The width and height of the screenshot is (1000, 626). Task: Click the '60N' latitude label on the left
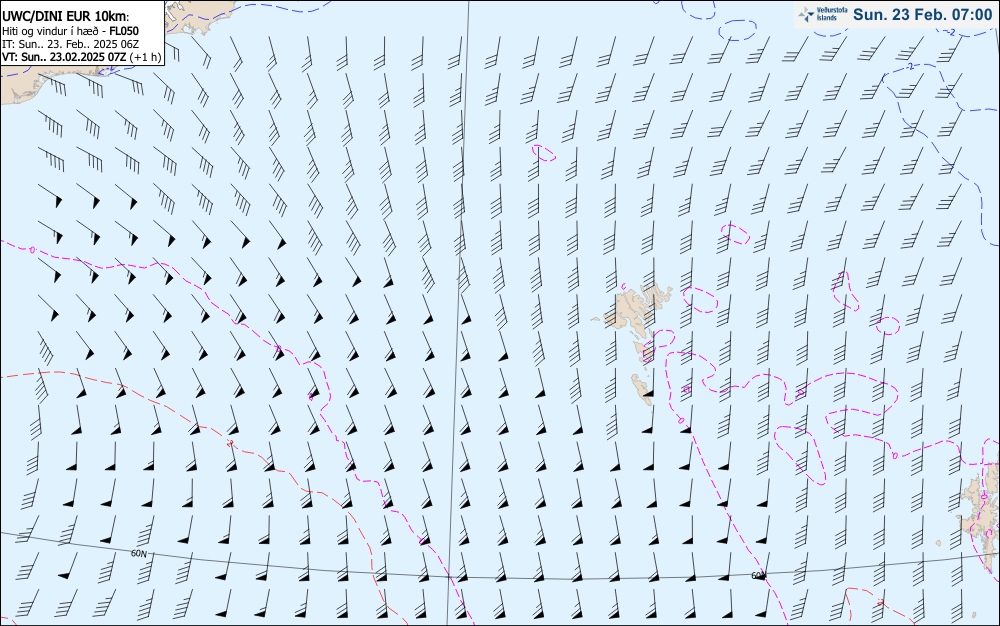pos(138,554)
